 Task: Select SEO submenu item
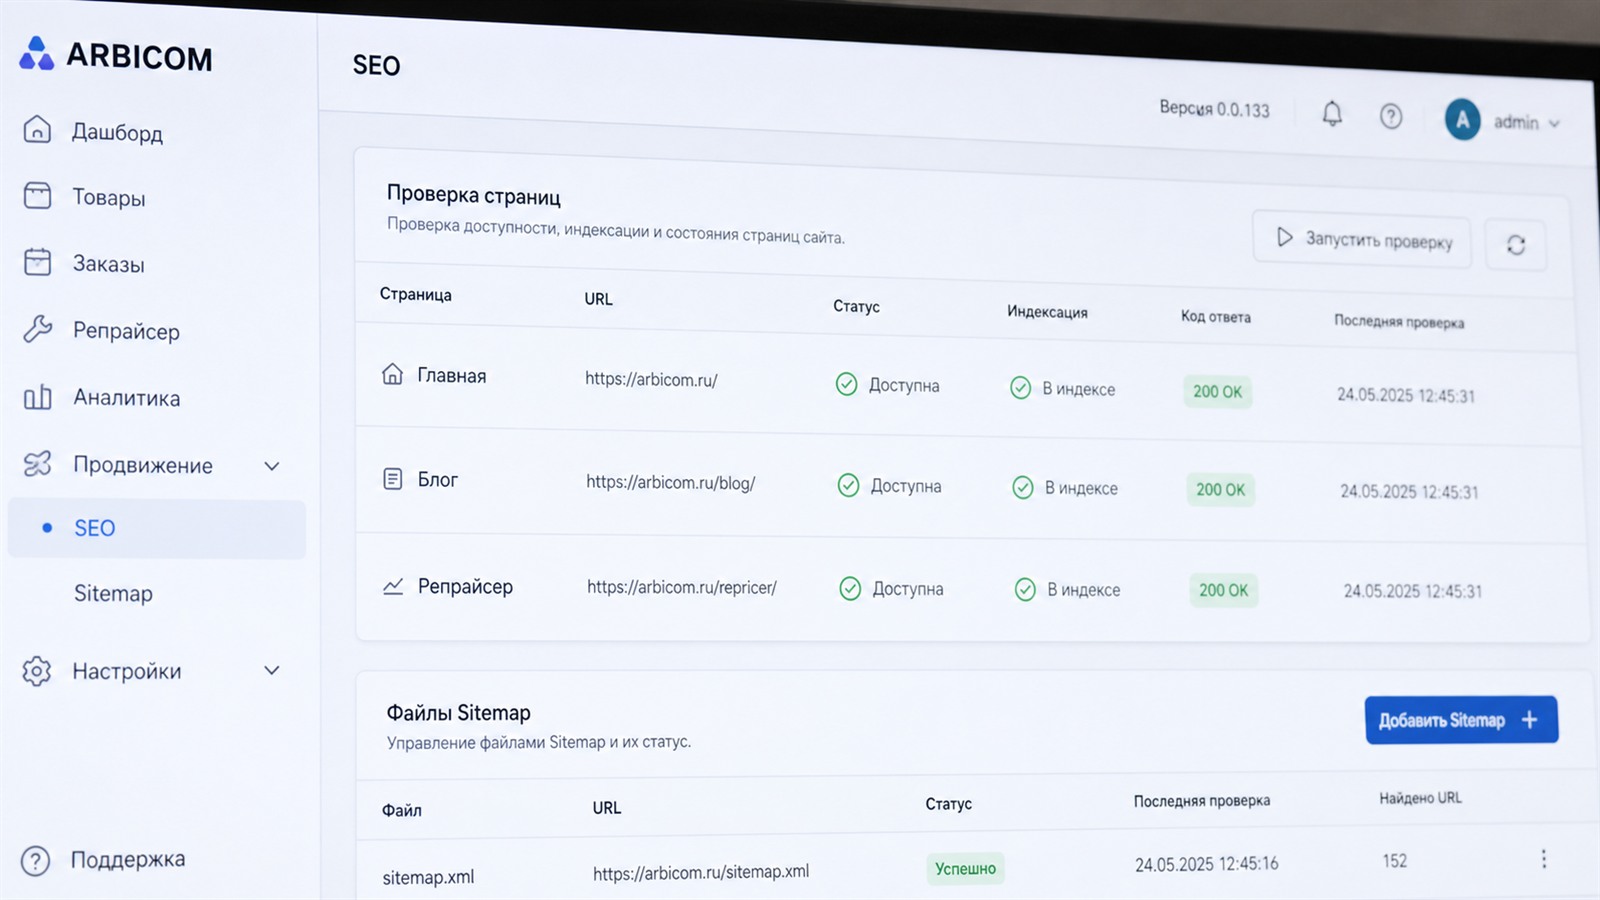[157, 528]
